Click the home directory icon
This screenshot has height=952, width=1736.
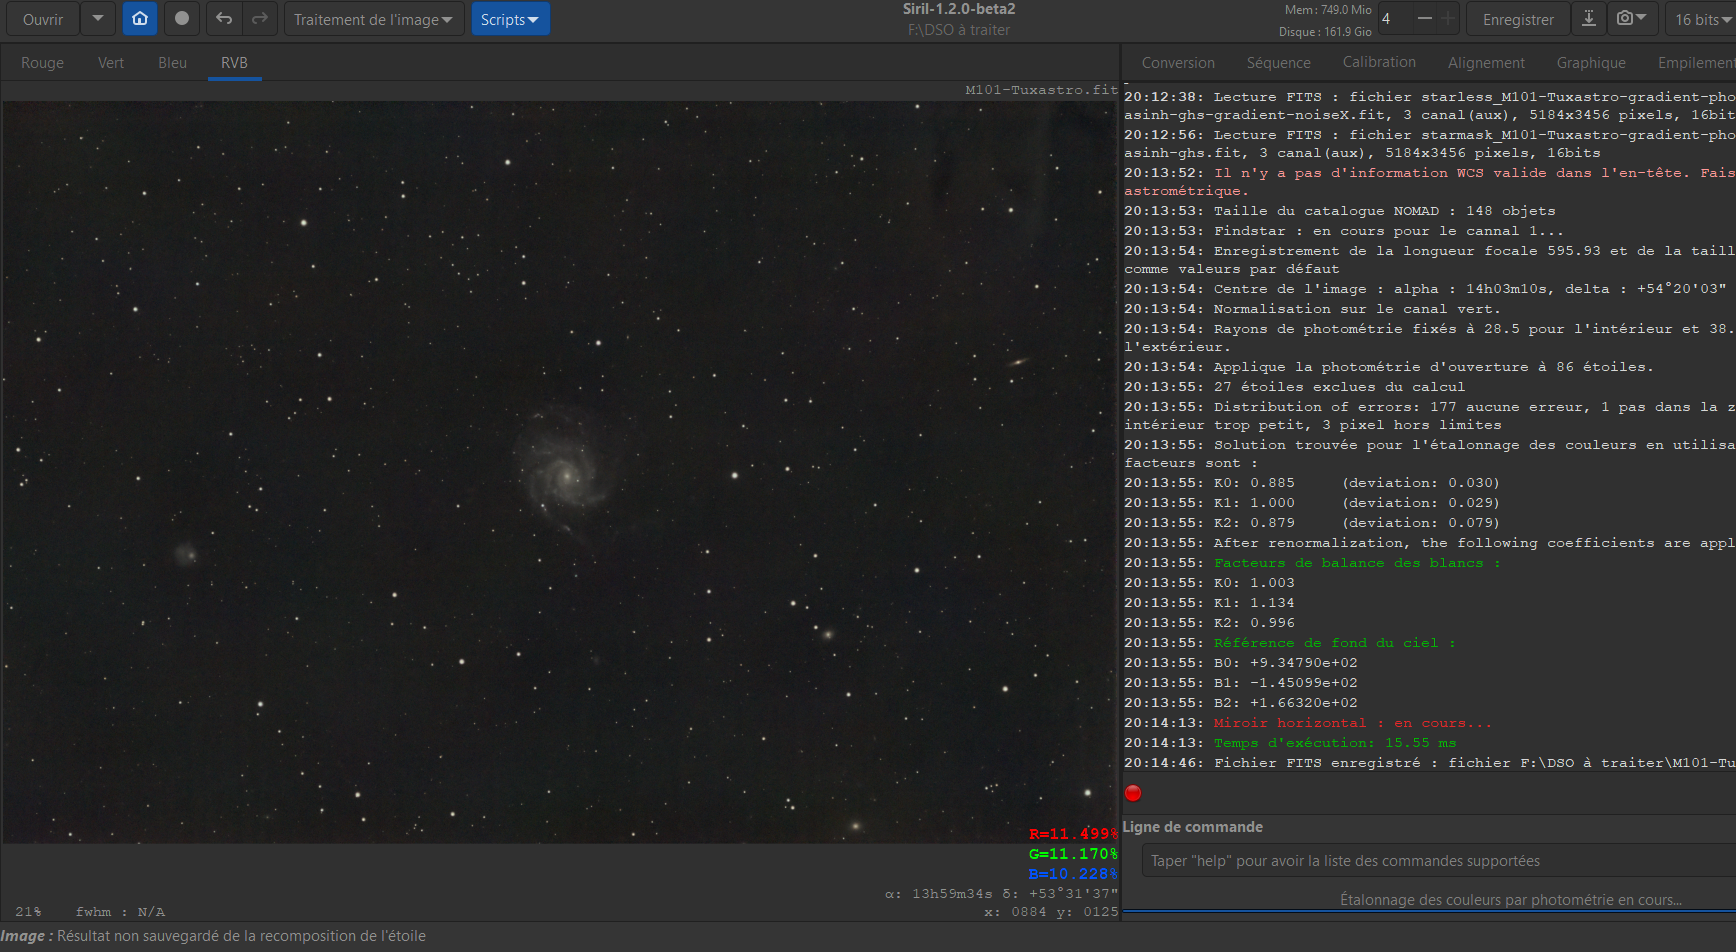tap(140, 19)
